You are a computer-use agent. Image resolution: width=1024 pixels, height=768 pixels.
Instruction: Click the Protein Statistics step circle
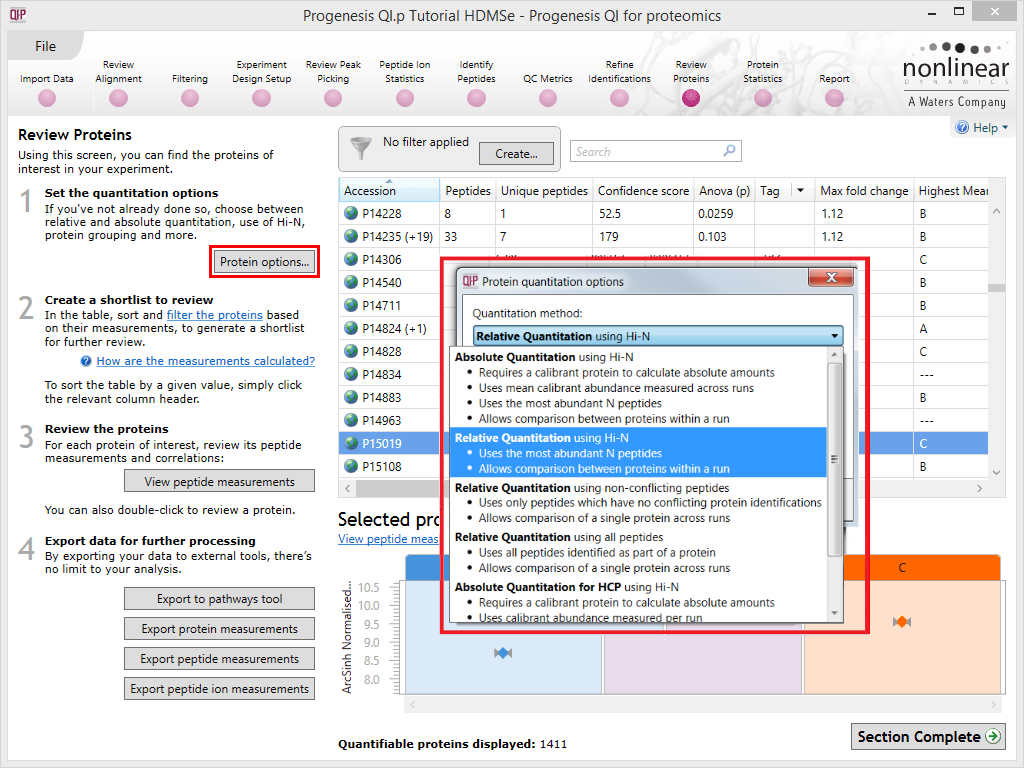coord(763,99)
